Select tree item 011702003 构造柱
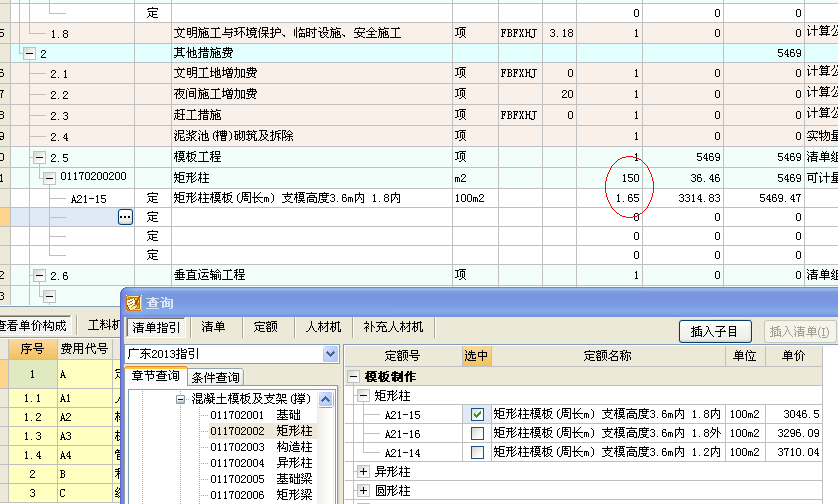Image resolution: width=838 pixels, height=504 pixels. 261,447
